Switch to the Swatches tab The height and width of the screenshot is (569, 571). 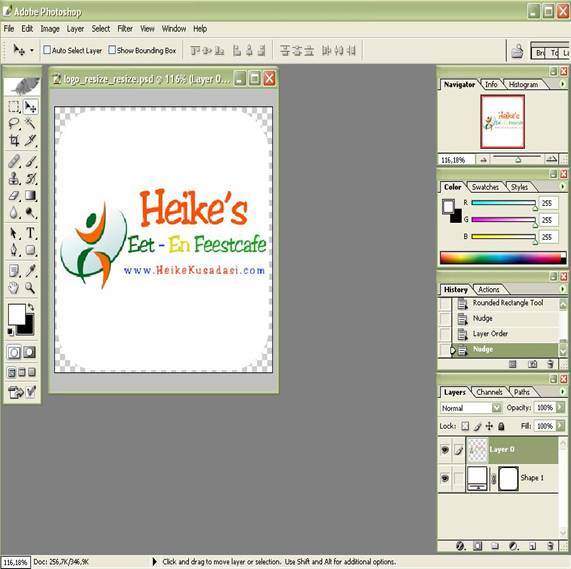tap(485, 187)
